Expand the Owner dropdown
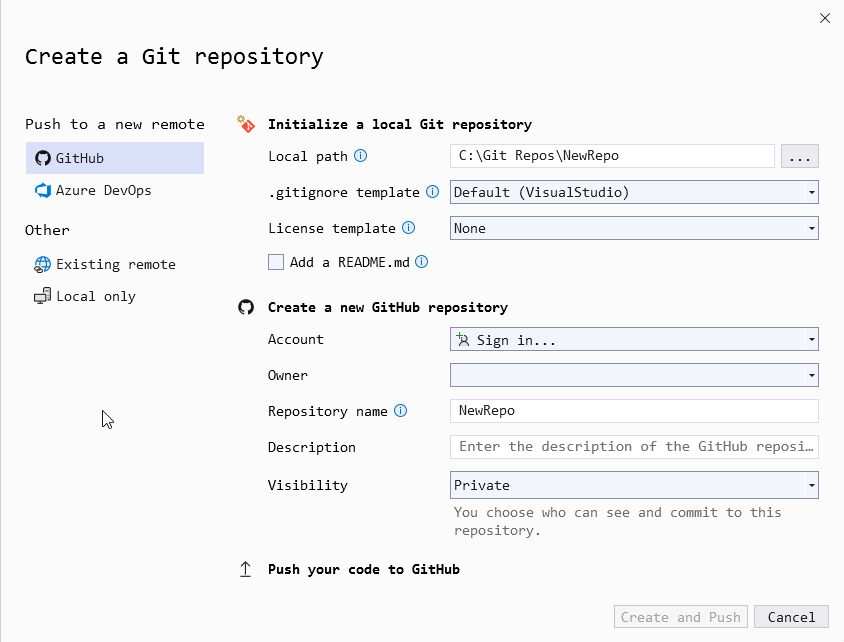 634,376
